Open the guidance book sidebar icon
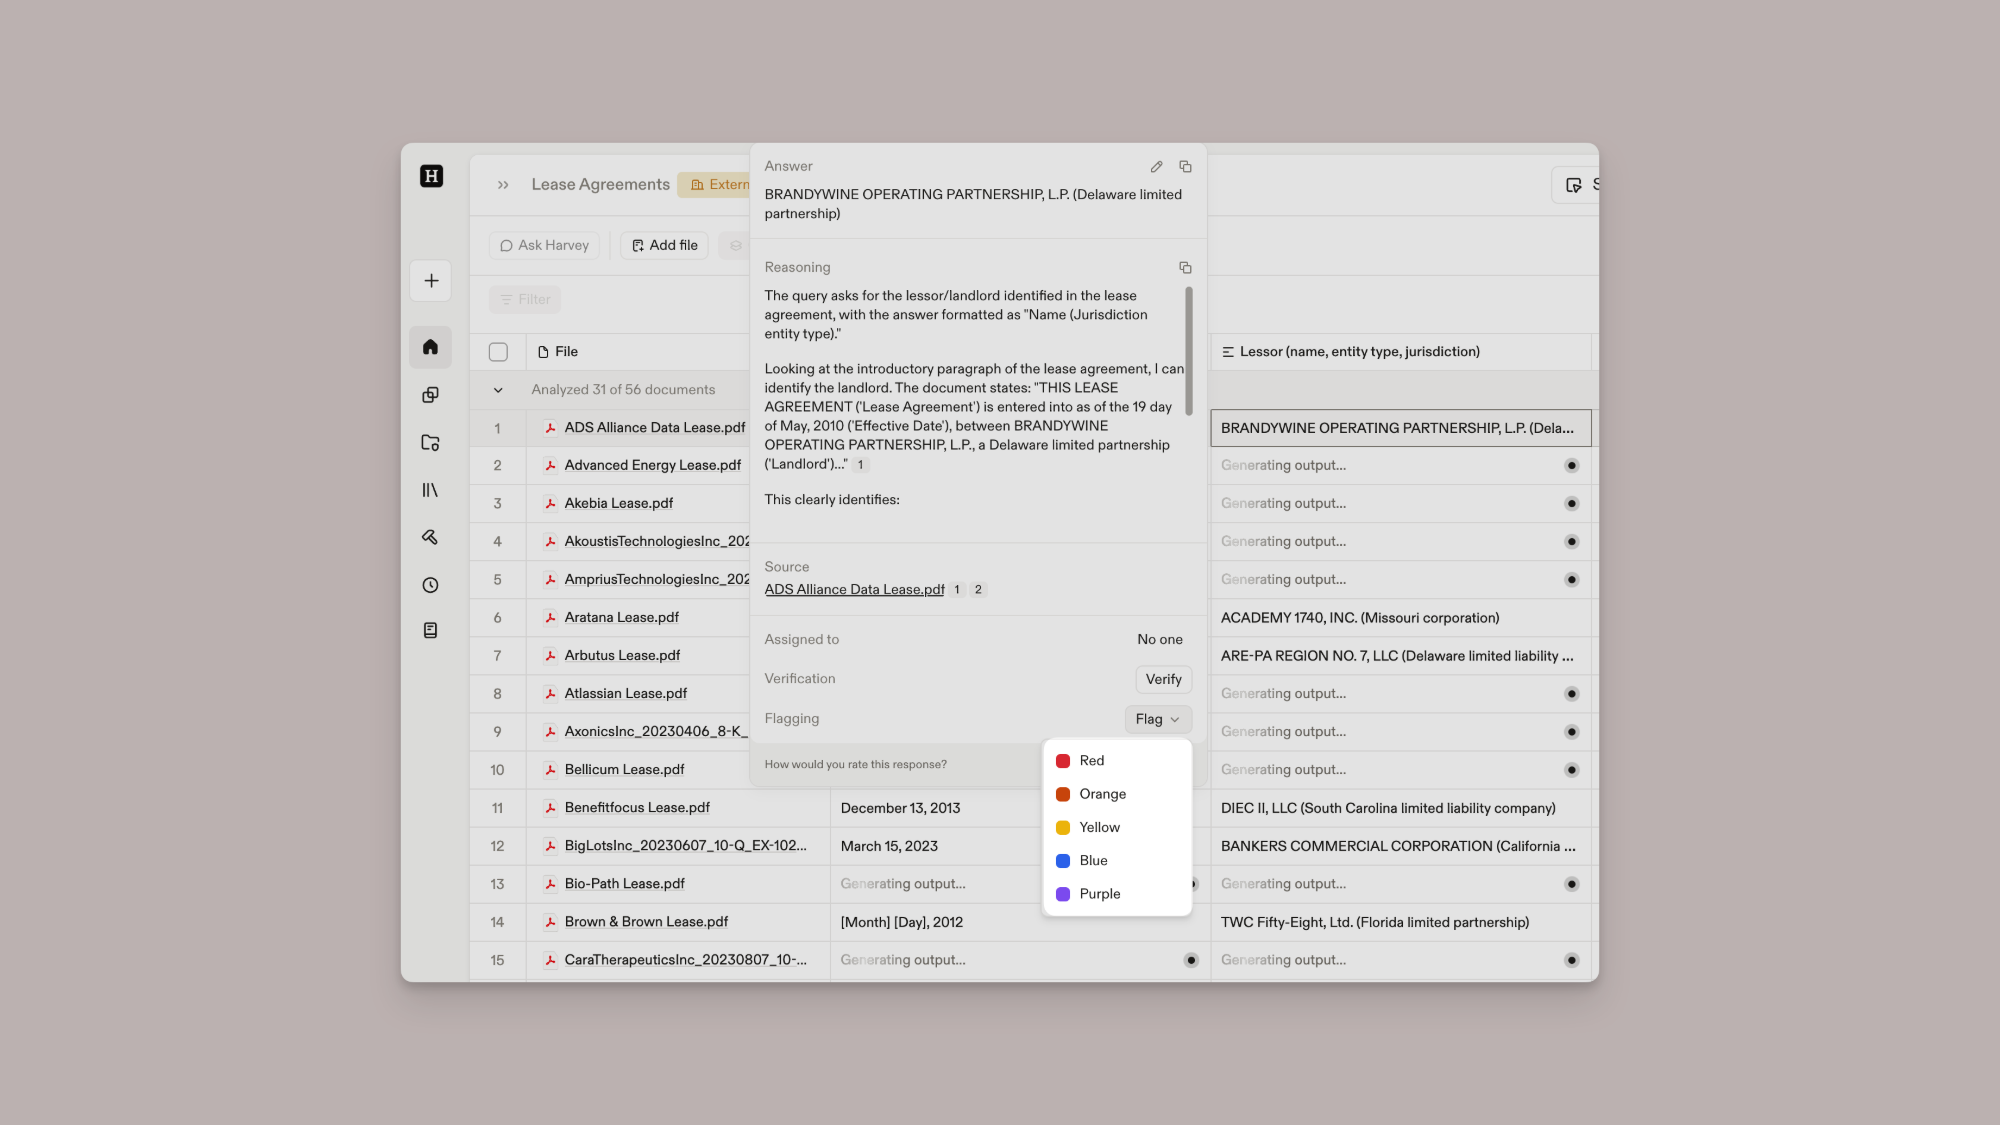Image resolution: width=2000 pixels, height=1125 pixels. [x=430, y=630]
